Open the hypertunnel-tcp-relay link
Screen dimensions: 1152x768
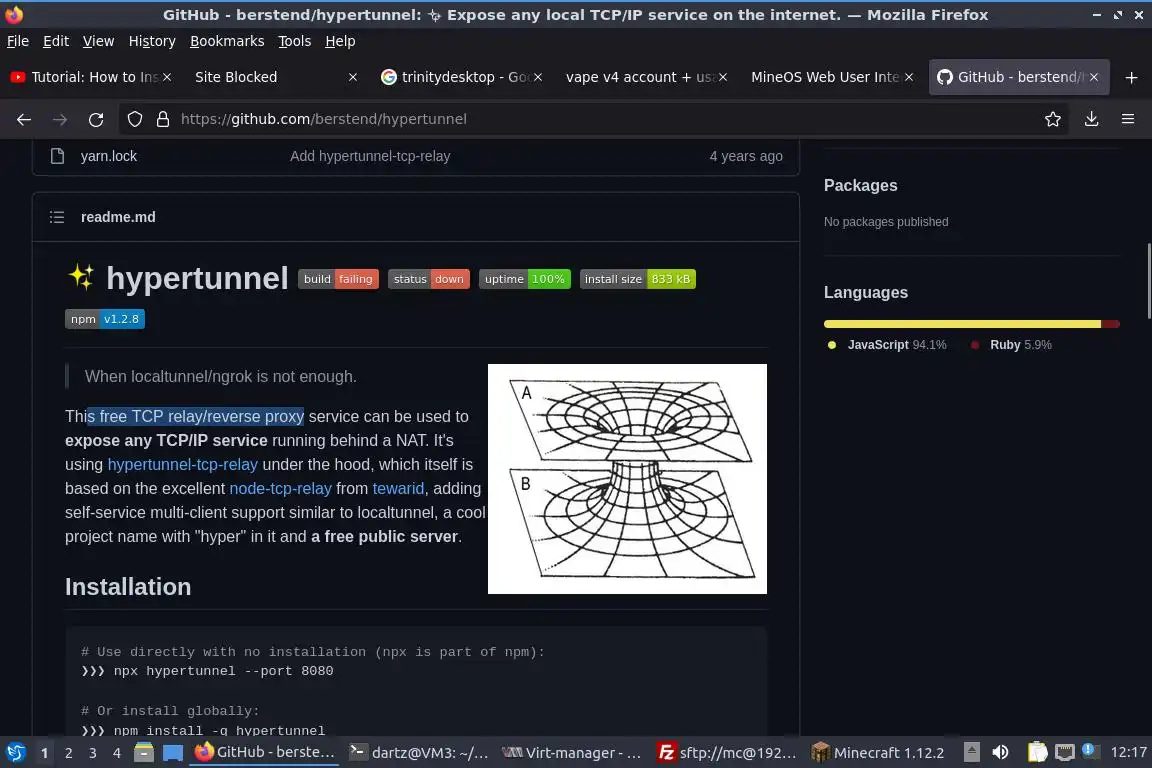coord(182,464)
